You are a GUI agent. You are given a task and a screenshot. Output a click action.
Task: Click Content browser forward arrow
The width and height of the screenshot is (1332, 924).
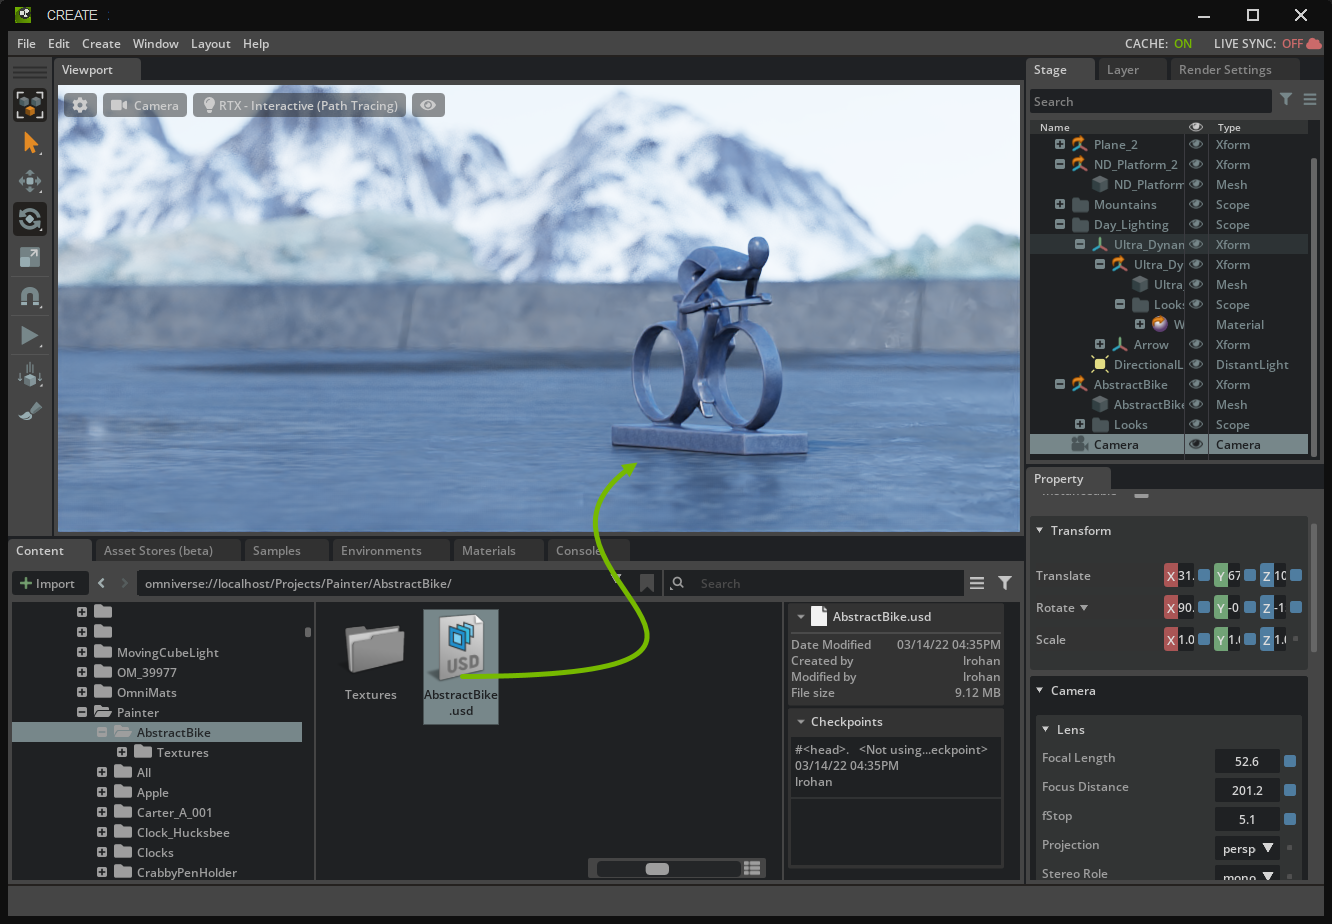(125, 583)
